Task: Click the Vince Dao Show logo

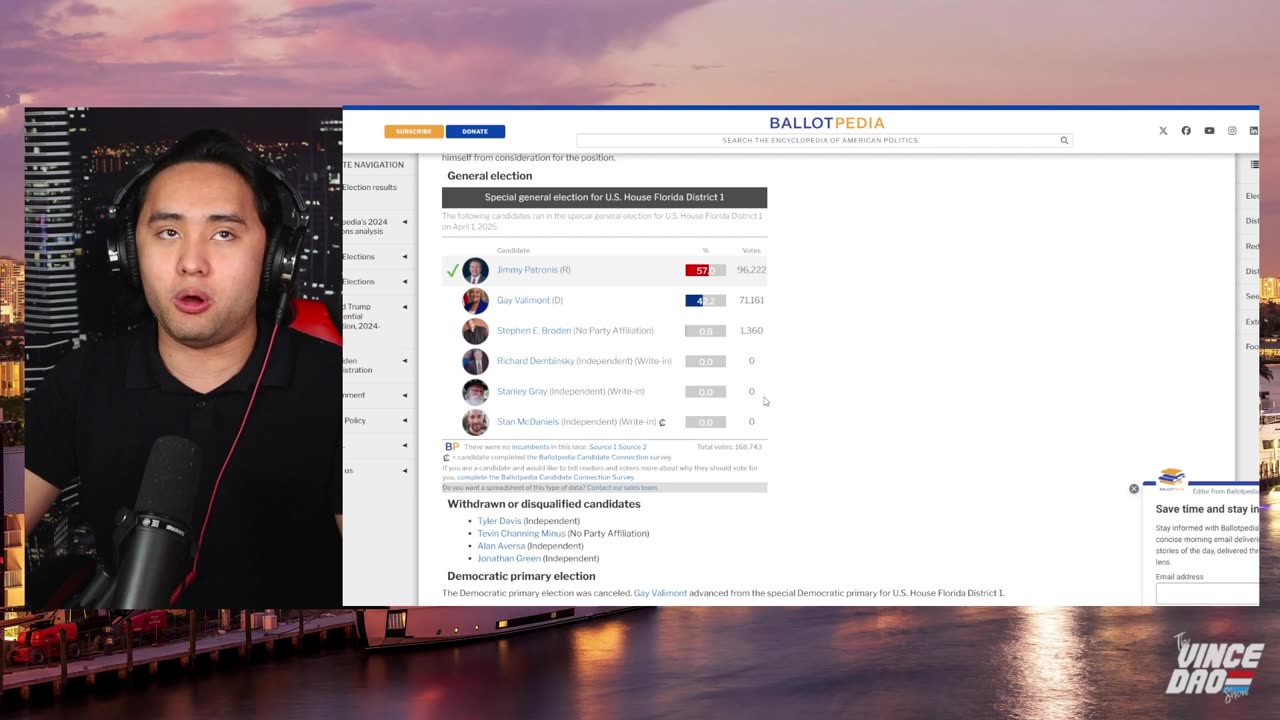Action: coord(1214,667)
